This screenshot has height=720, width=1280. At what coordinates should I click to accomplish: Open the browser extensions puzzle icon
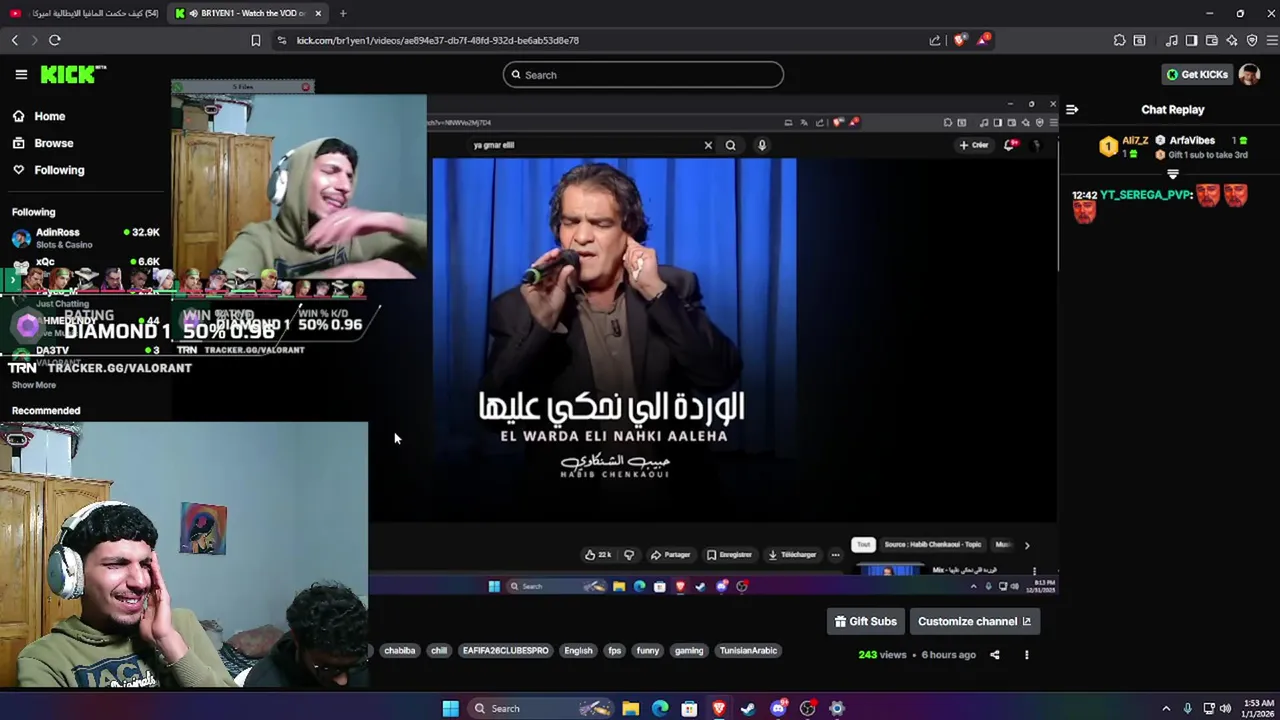click(x=1119, y=40)
